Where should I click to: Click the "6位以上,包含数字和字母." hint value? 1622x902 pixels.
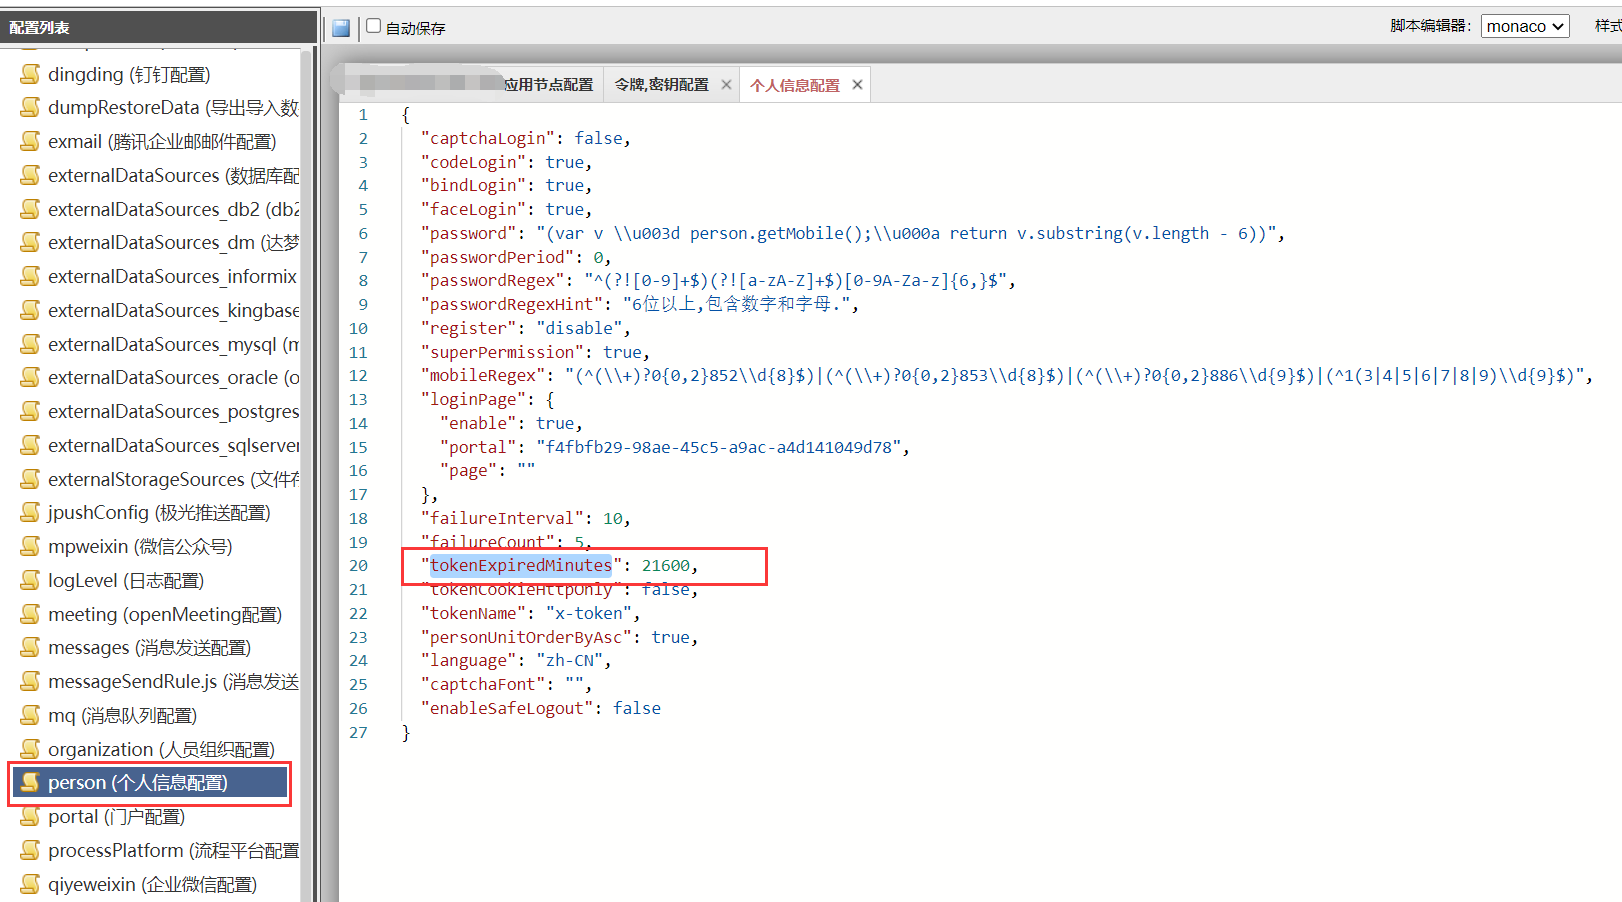736,304
